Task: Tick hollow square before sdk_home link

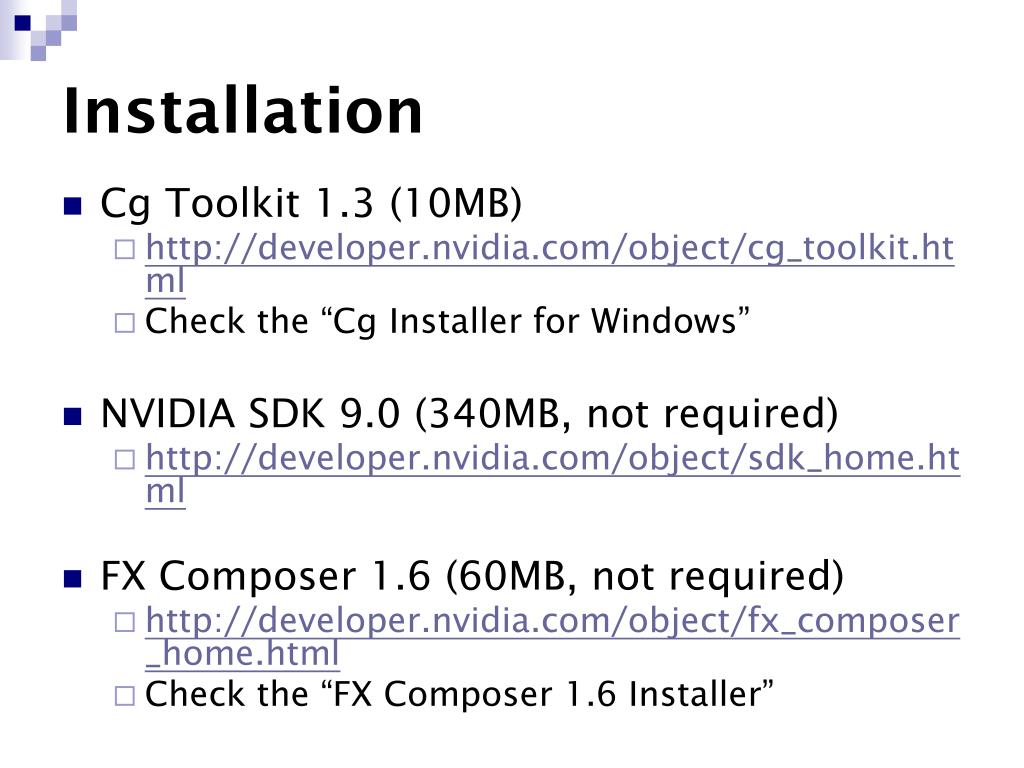Action: [125, 460]
